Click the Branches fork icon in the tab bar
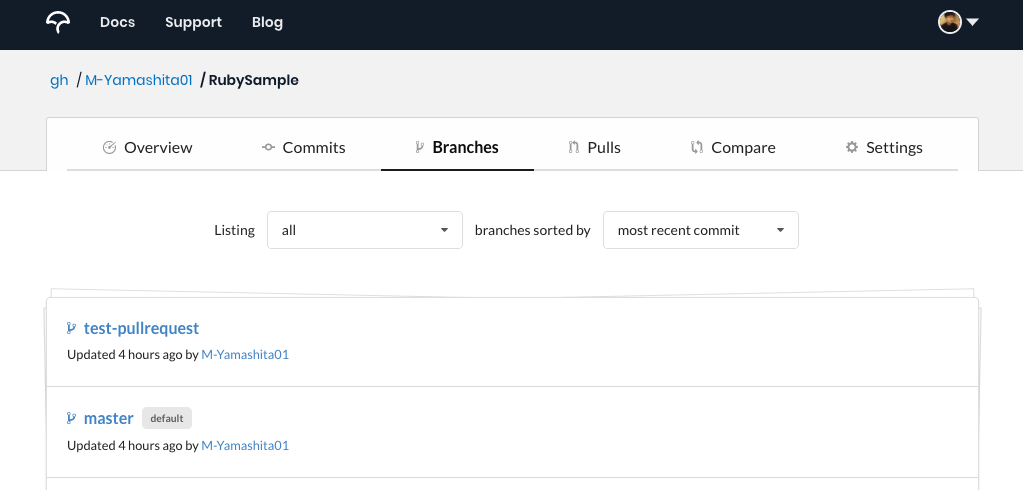1023x490 pixels. [x=420, y=147]
